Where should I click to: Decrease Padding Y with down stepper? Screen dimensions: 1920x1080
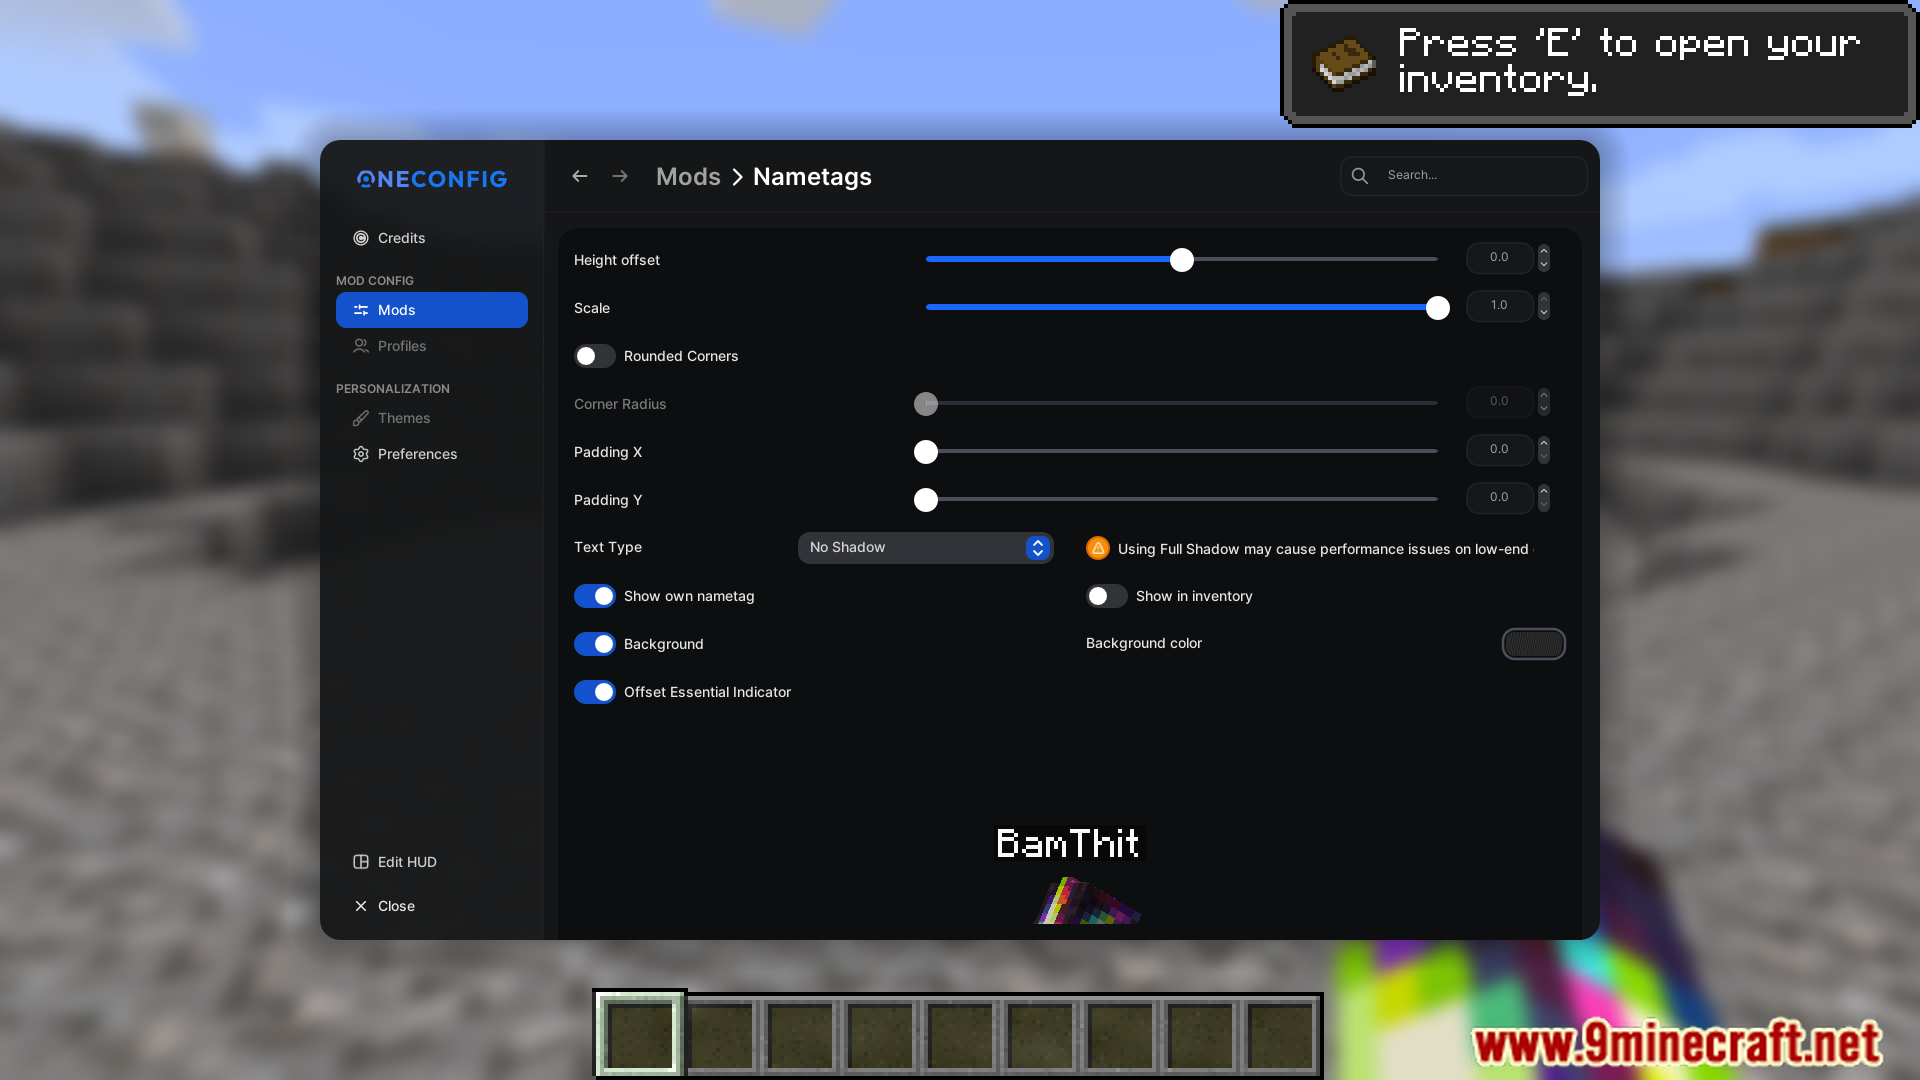click(x=1544, y=505)
